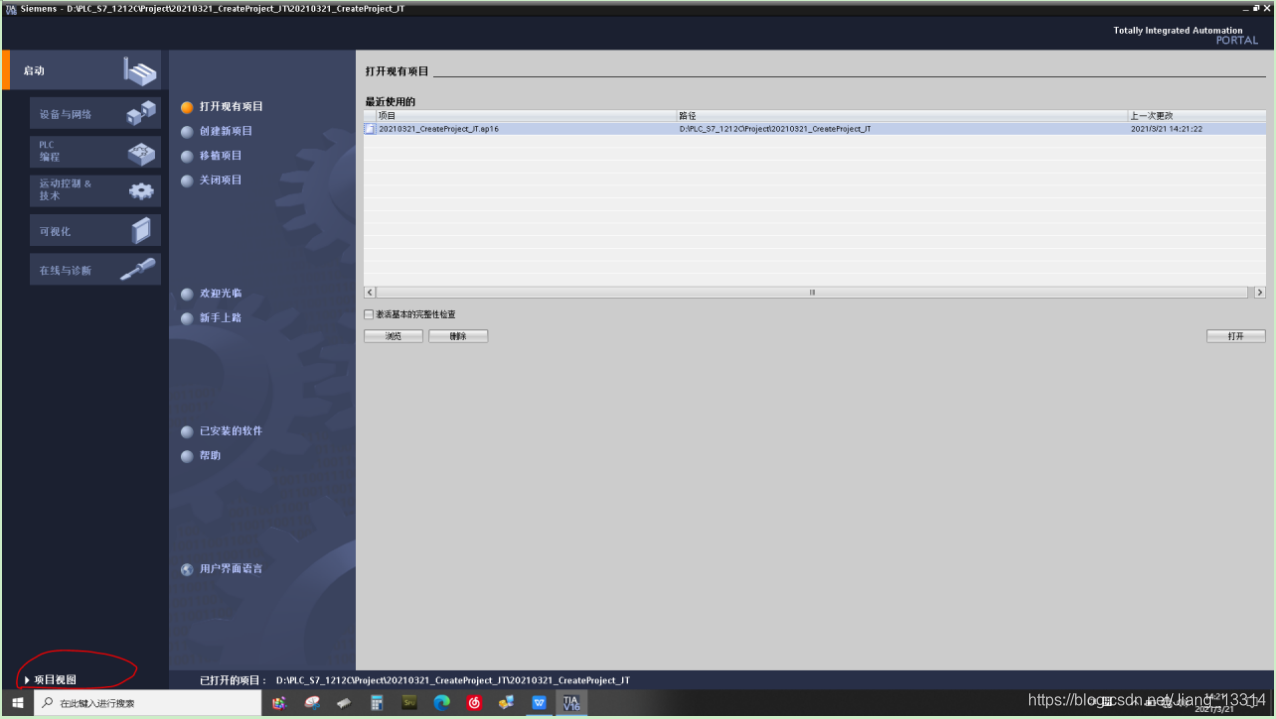Click the devices and networks cubes icon
Viewport: 1276px width, 719px height.
click(141, 113)
